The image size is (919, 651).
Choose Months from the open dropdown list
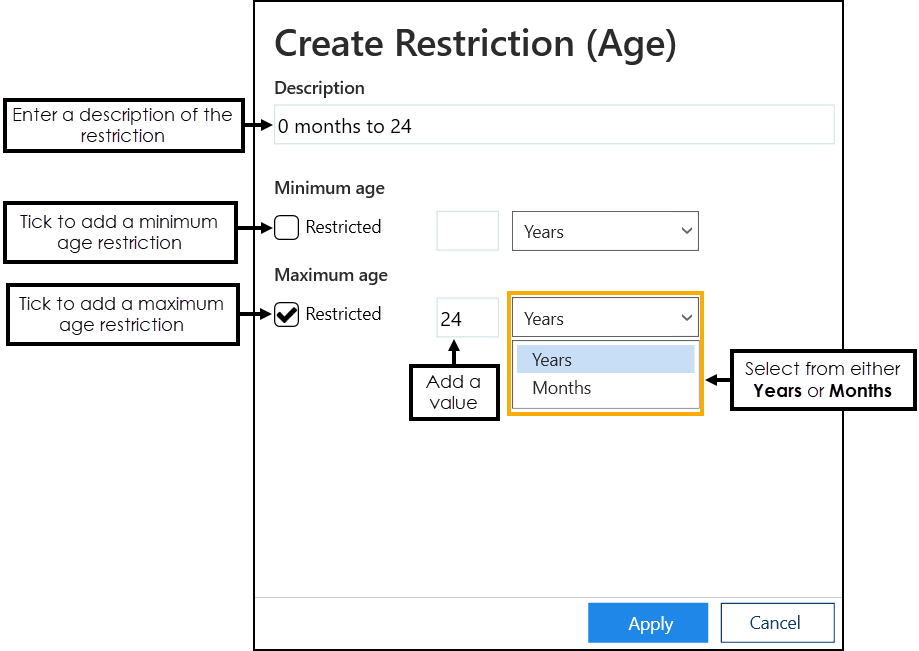pyautogui.click(x=605, y=388)
